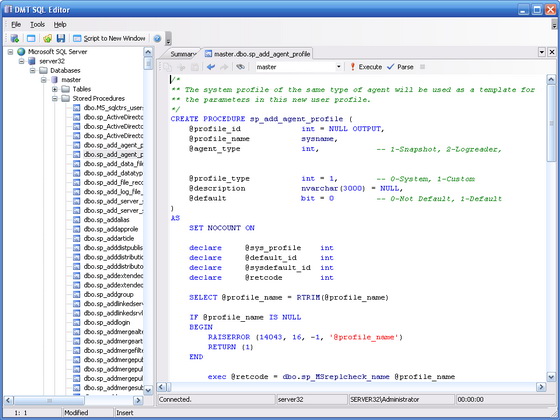Select dbo.sp_addapprole procedure

tap(111, 229)
